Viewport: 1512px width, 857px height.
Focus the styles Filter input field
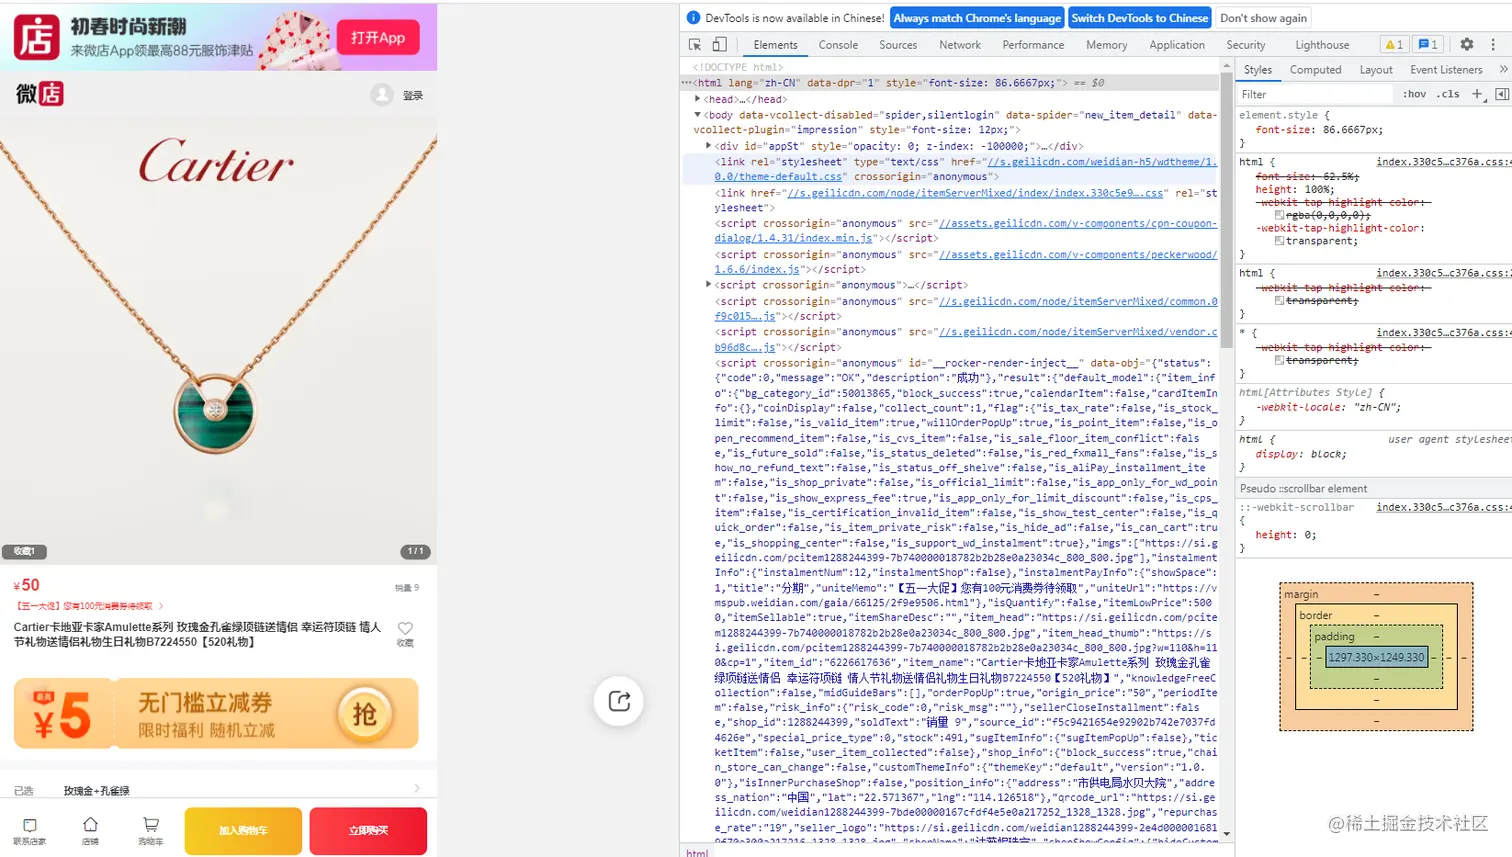click(1315, 94)
